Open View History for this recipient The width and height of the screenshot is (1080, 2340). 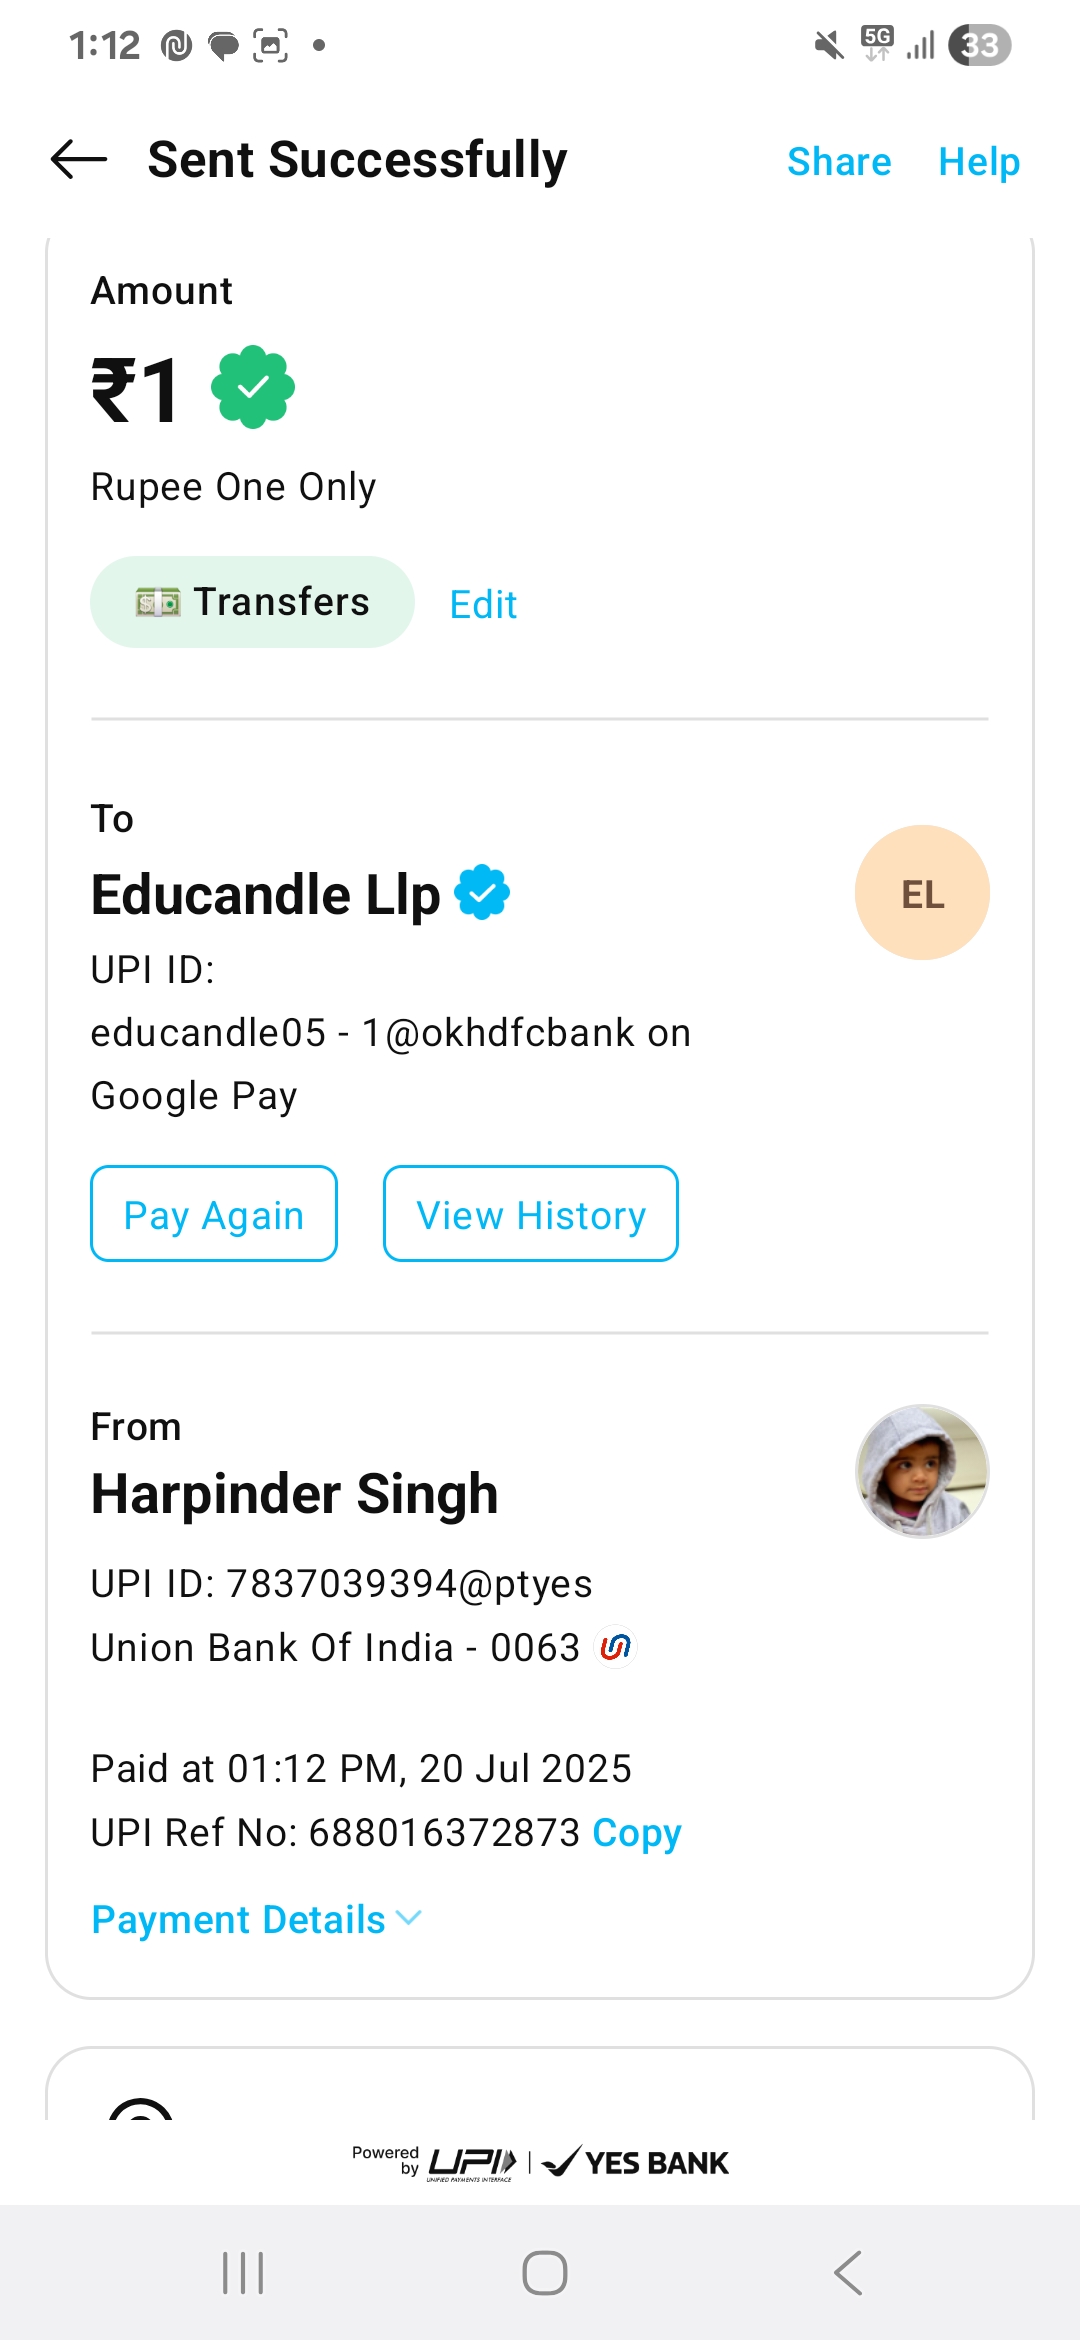[x=531, y=1214]
